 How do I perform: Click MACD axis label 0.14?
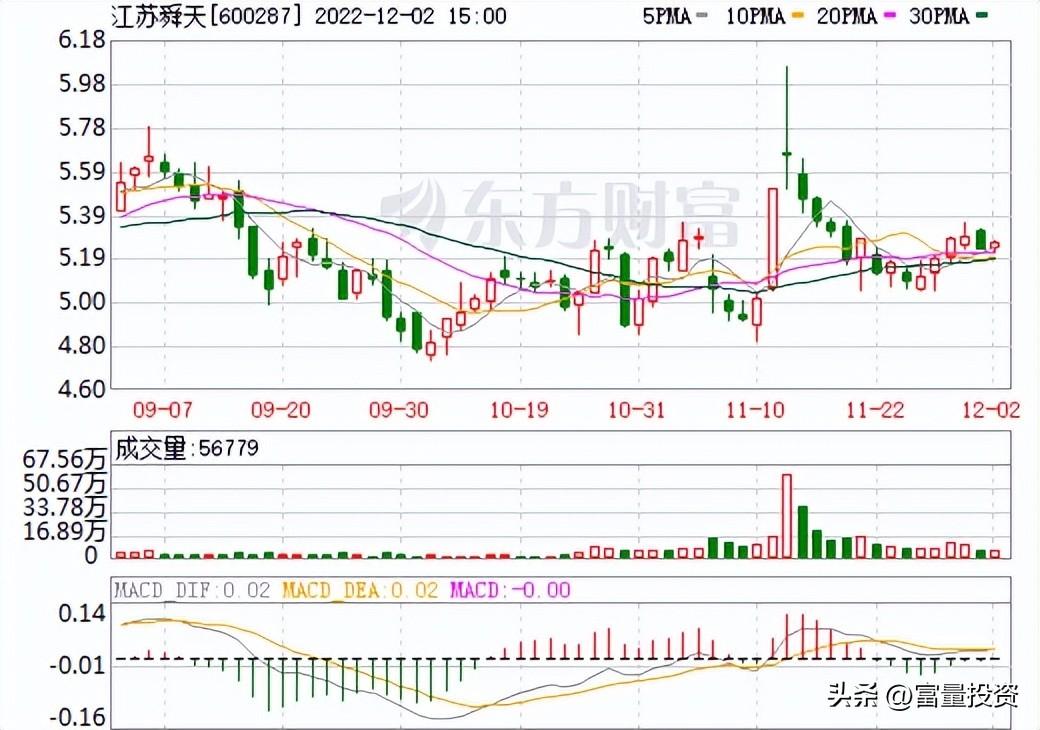82,613
